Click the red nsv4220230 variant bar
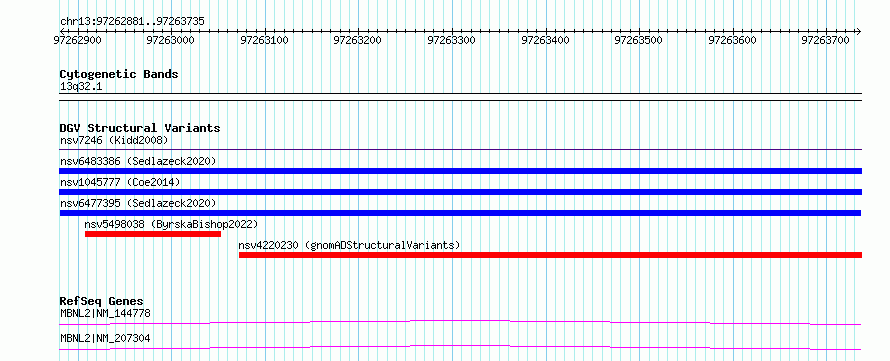Viewport: 890px width, 361px height. coord(551,255)
